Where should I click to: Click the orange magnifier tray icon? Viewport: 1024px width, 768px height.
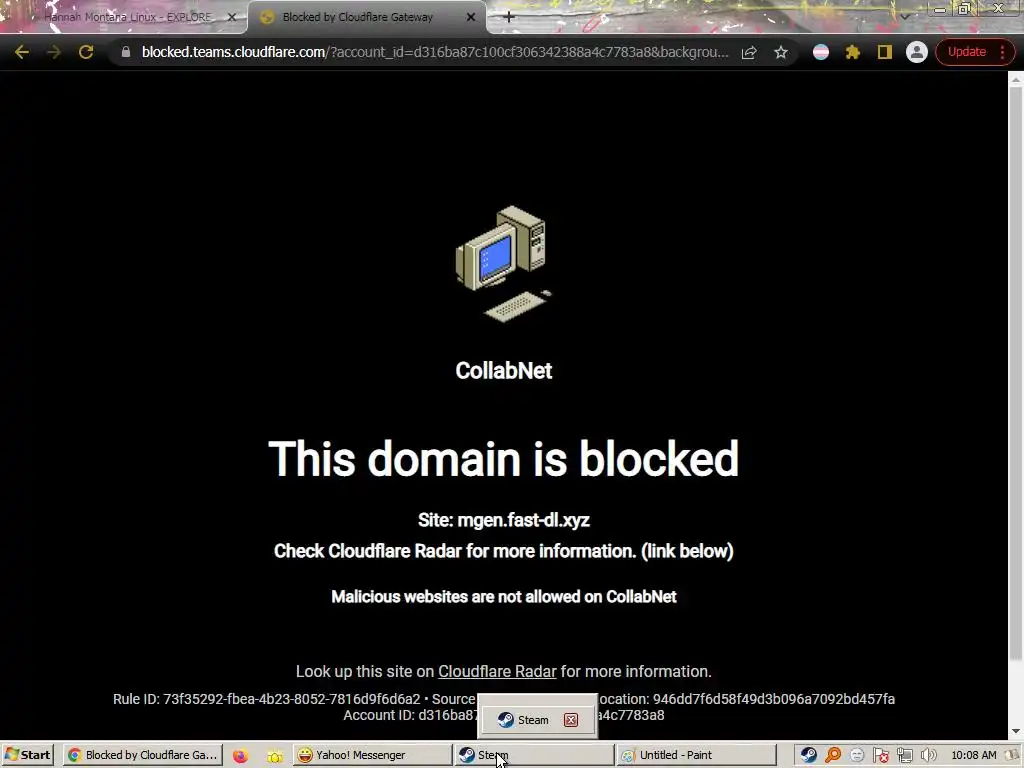pyautogui.click(x=833, y=755)
